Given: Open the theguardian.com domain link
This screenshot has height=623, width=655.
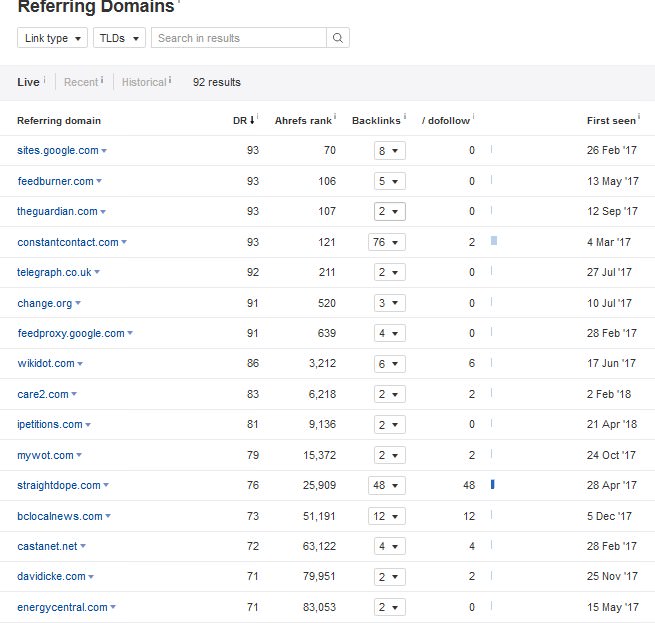Looking at the screenshot, I should pos(57,211).
